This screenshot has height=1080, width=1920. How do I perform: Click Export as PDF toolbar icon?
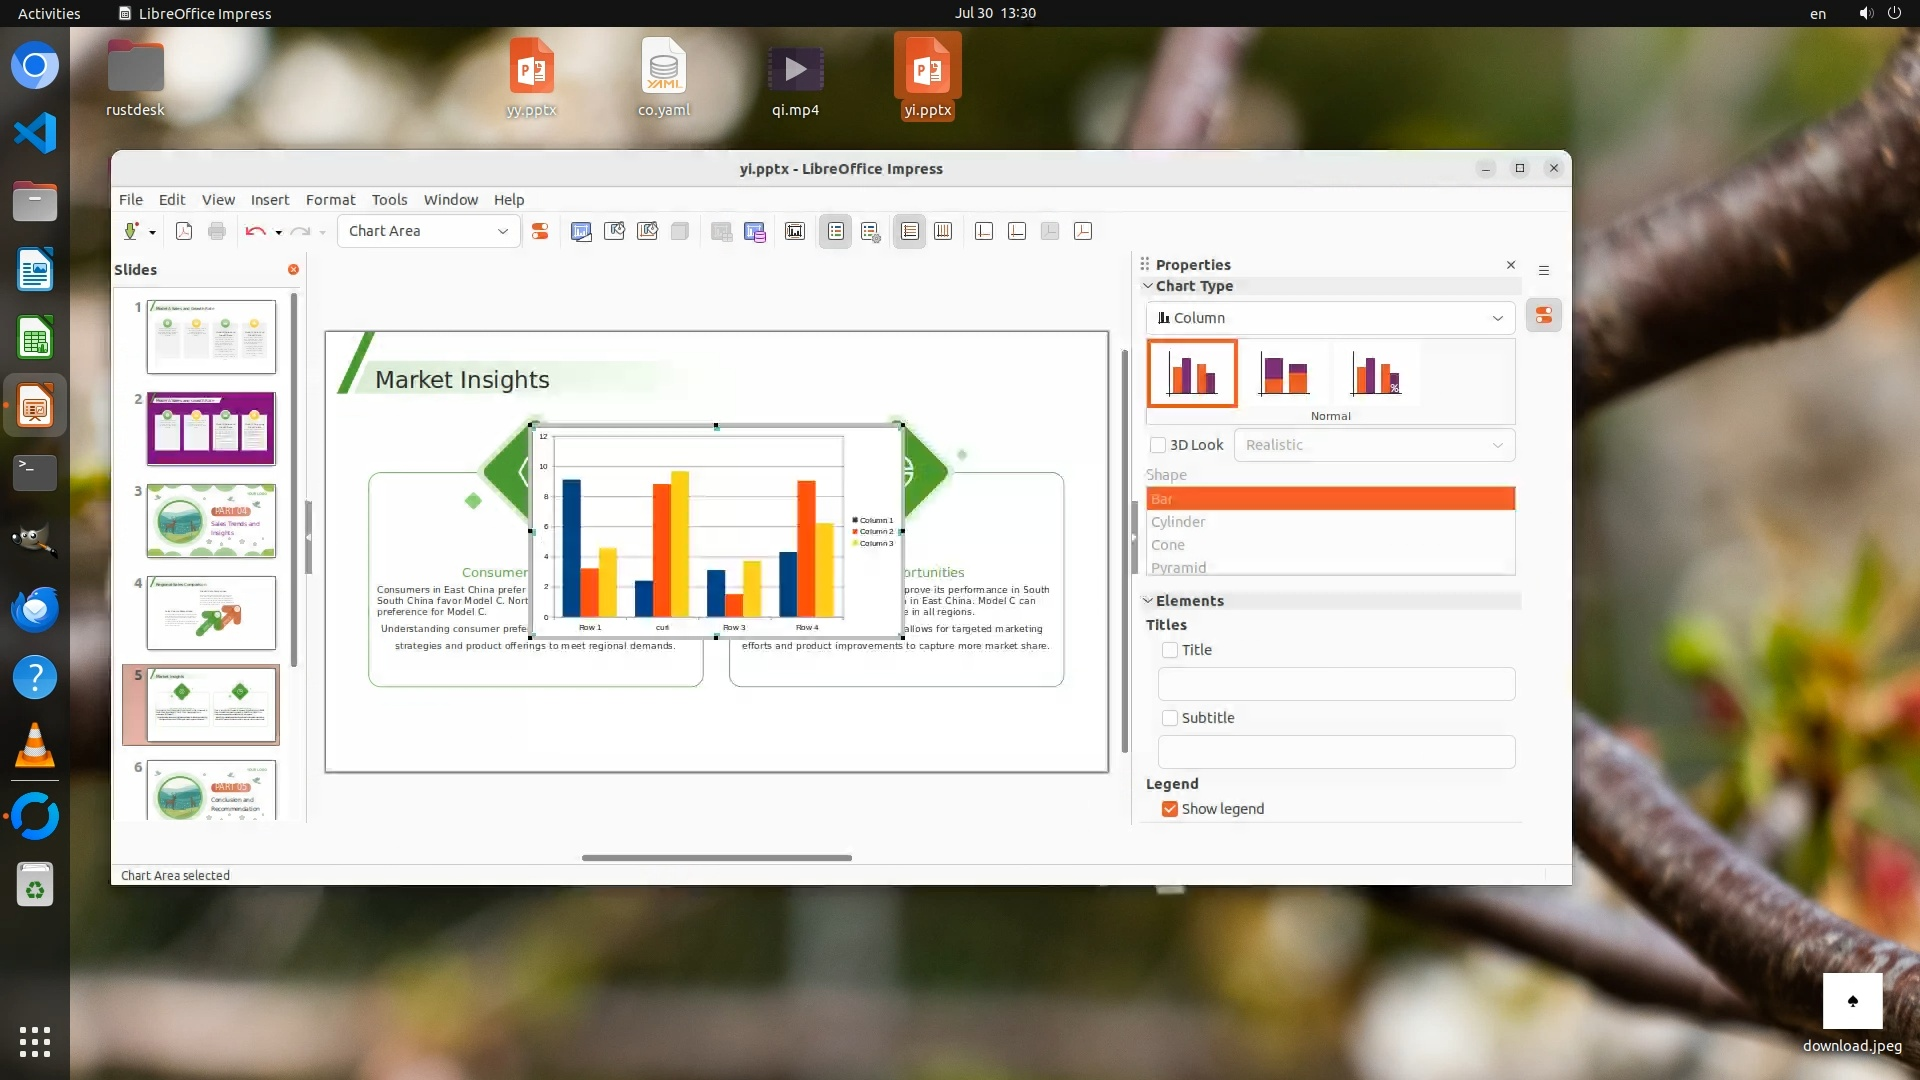coord(184,231)
